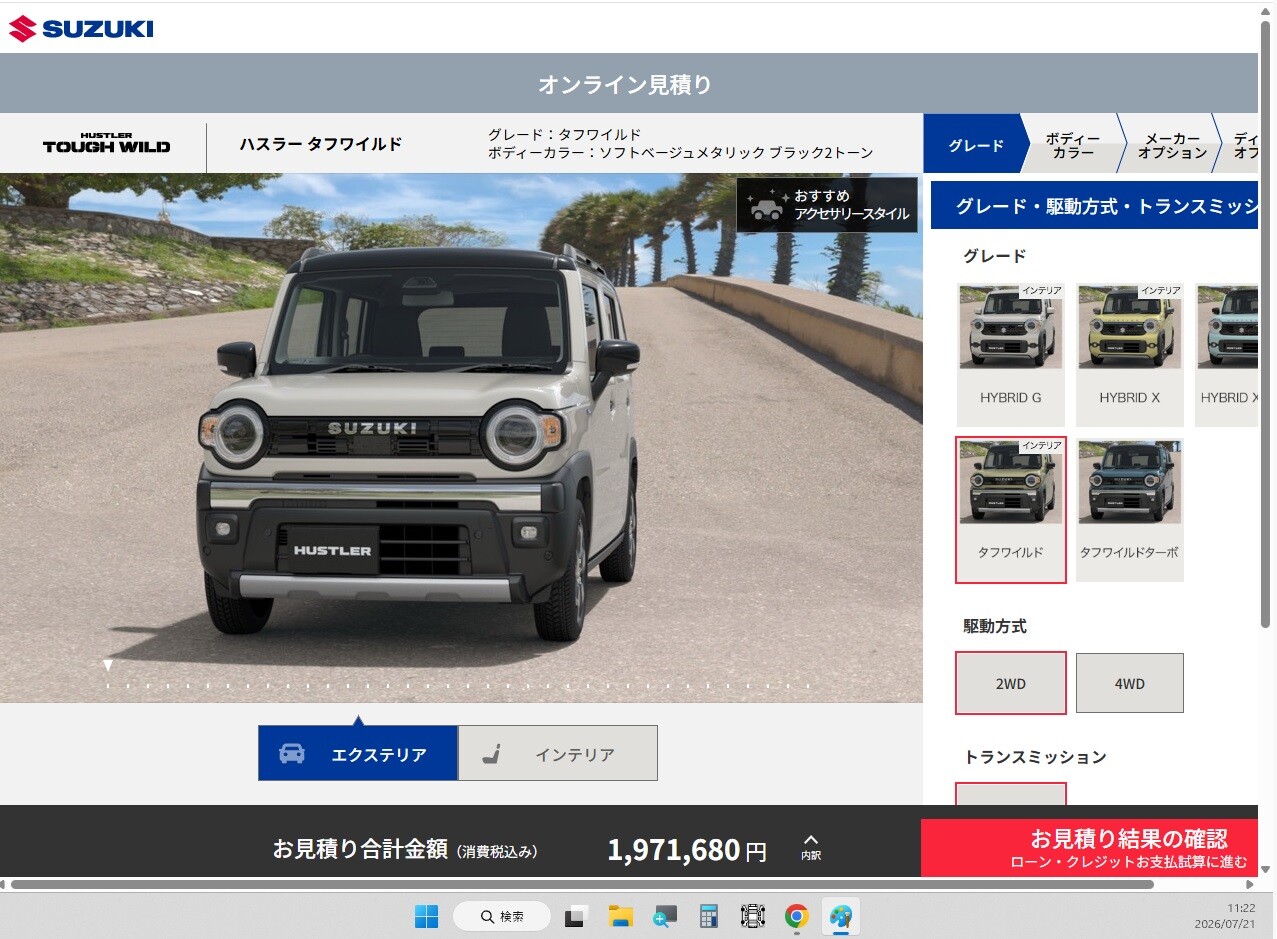The width and height of the screenshot is (1277, 939).
Task: Click the グレード：タフワイルド summary text
Action: pos(565,135)
